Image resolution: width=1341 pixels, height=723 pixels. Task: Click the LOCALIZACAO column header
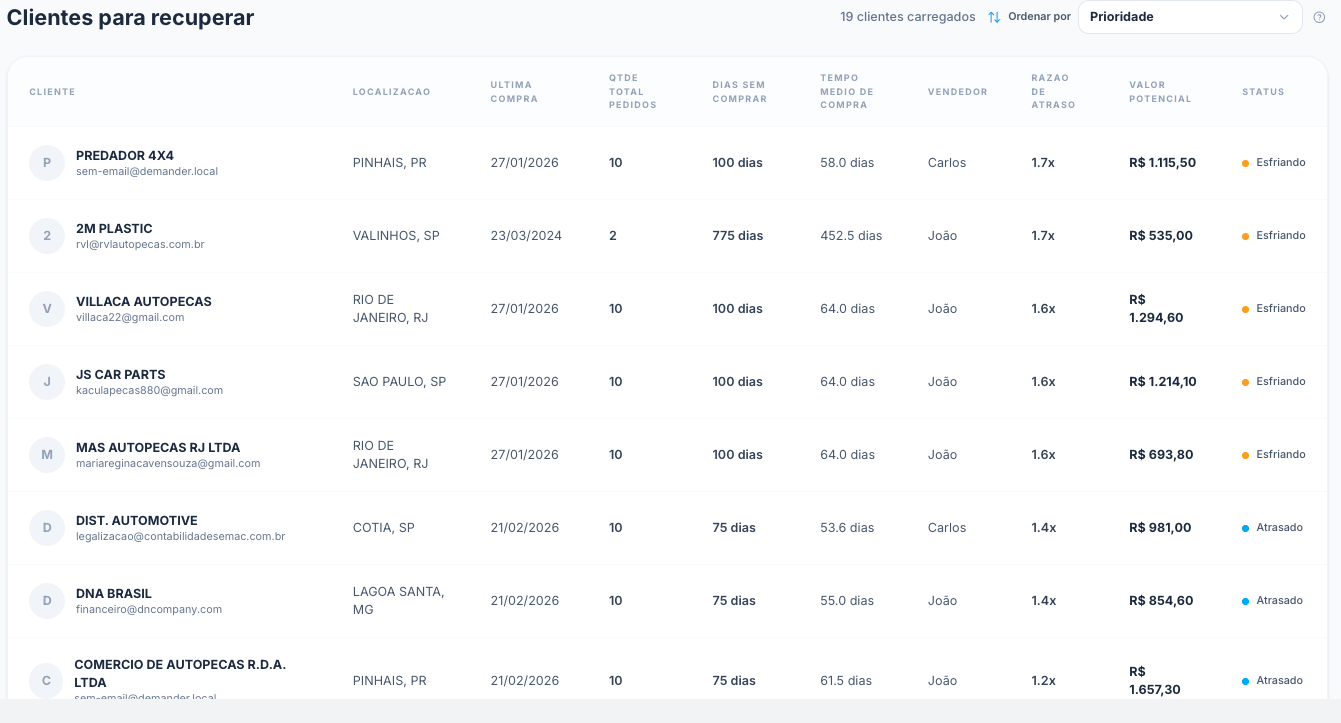pyautogui.click(x=392, y=92)
